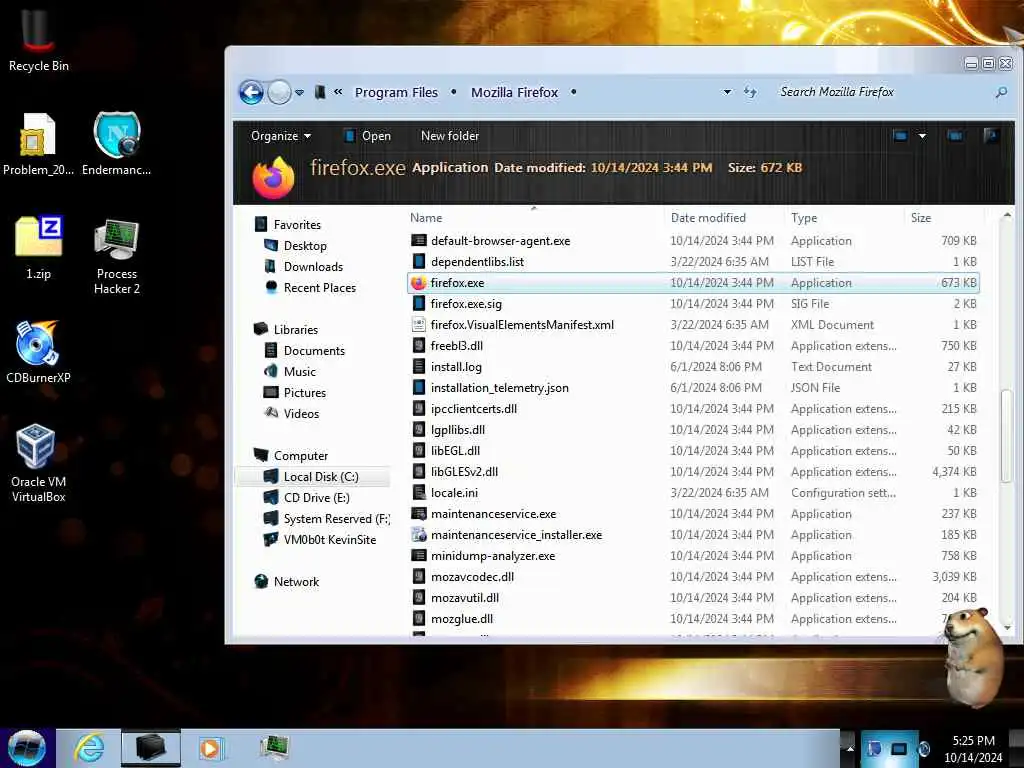This screenshot has width=1024, height=768.
Task: Sort by the Date modified column
Action: (x=708, y=218)
